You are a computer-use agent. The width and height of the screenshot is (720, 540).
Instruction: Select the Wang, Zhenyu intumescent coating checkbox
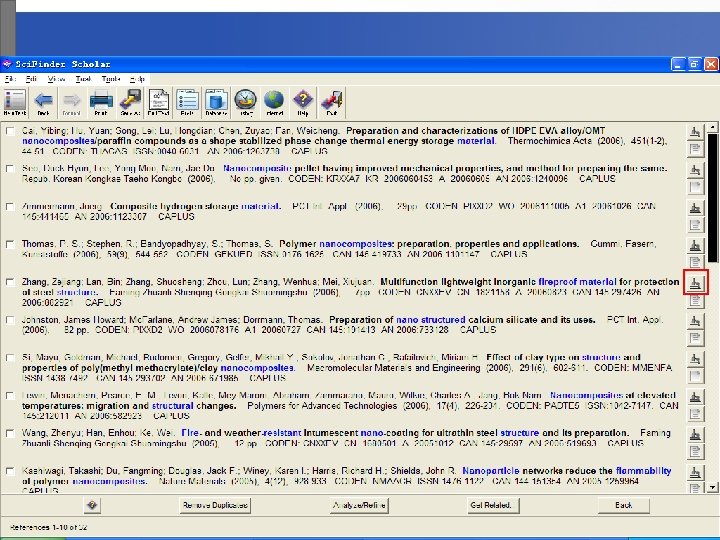pos(10,433)
